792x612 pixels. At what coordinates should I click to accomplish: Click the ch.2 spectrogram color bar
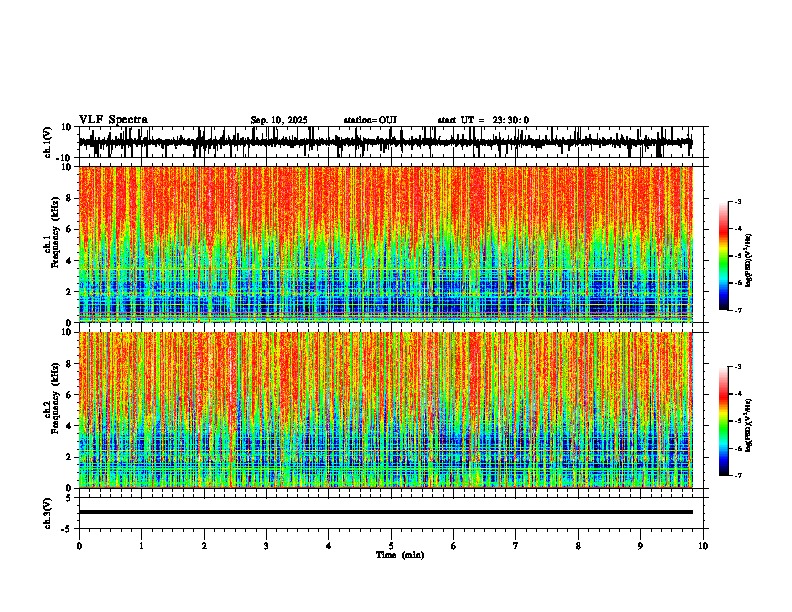click(724, 421)
